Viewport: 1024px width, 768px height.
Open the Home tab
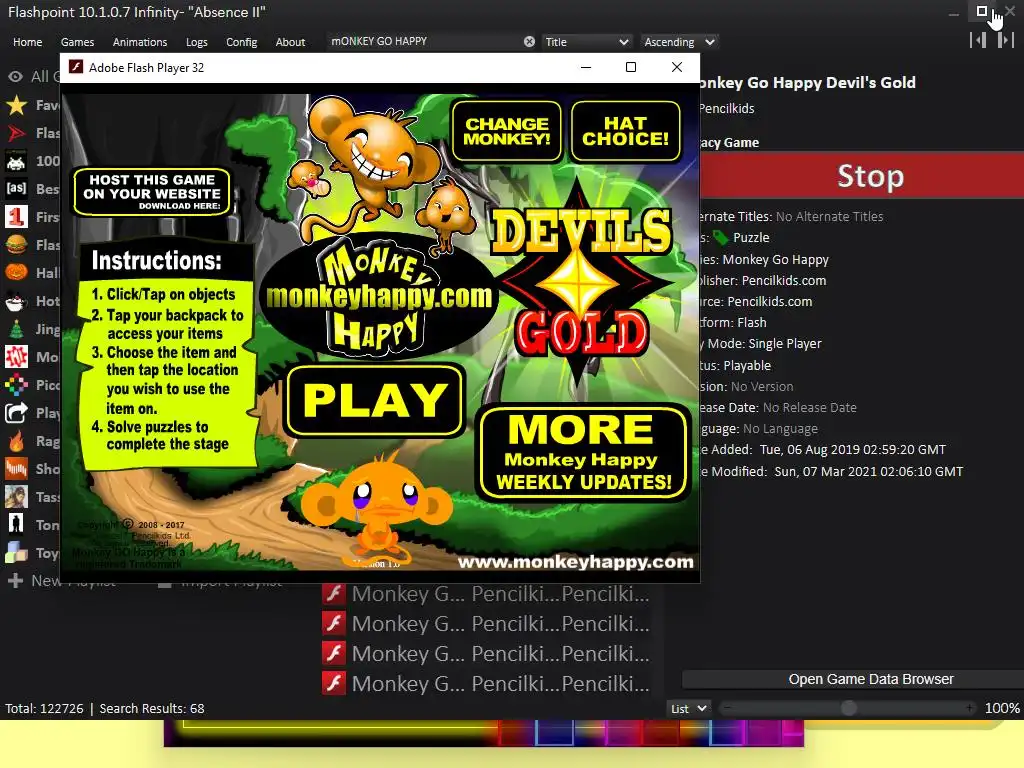click(27, 42)
